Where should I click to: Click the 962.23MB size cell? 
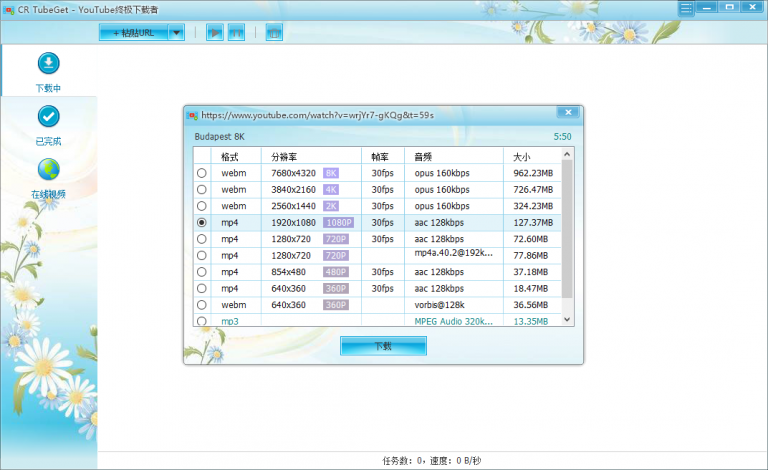(x=533, y=173)
